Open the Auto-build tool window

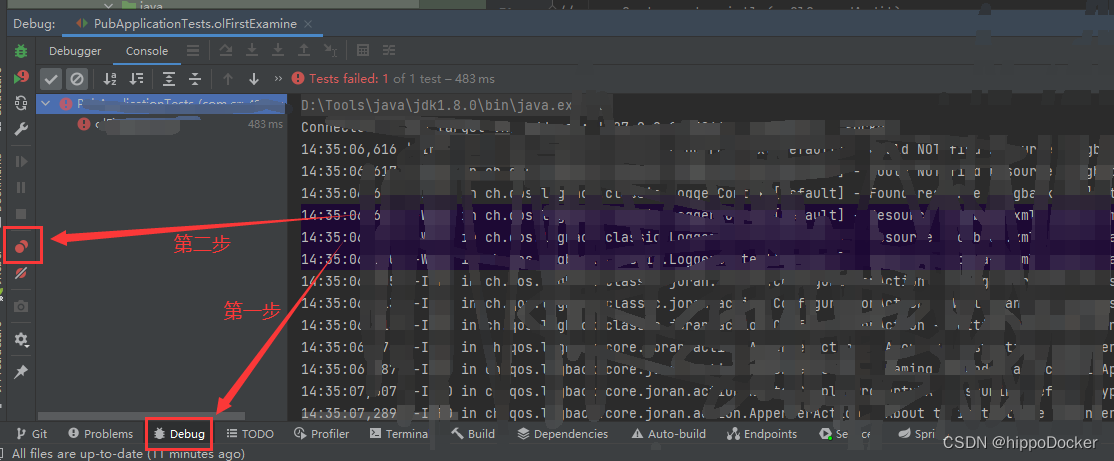coord(668,433)
